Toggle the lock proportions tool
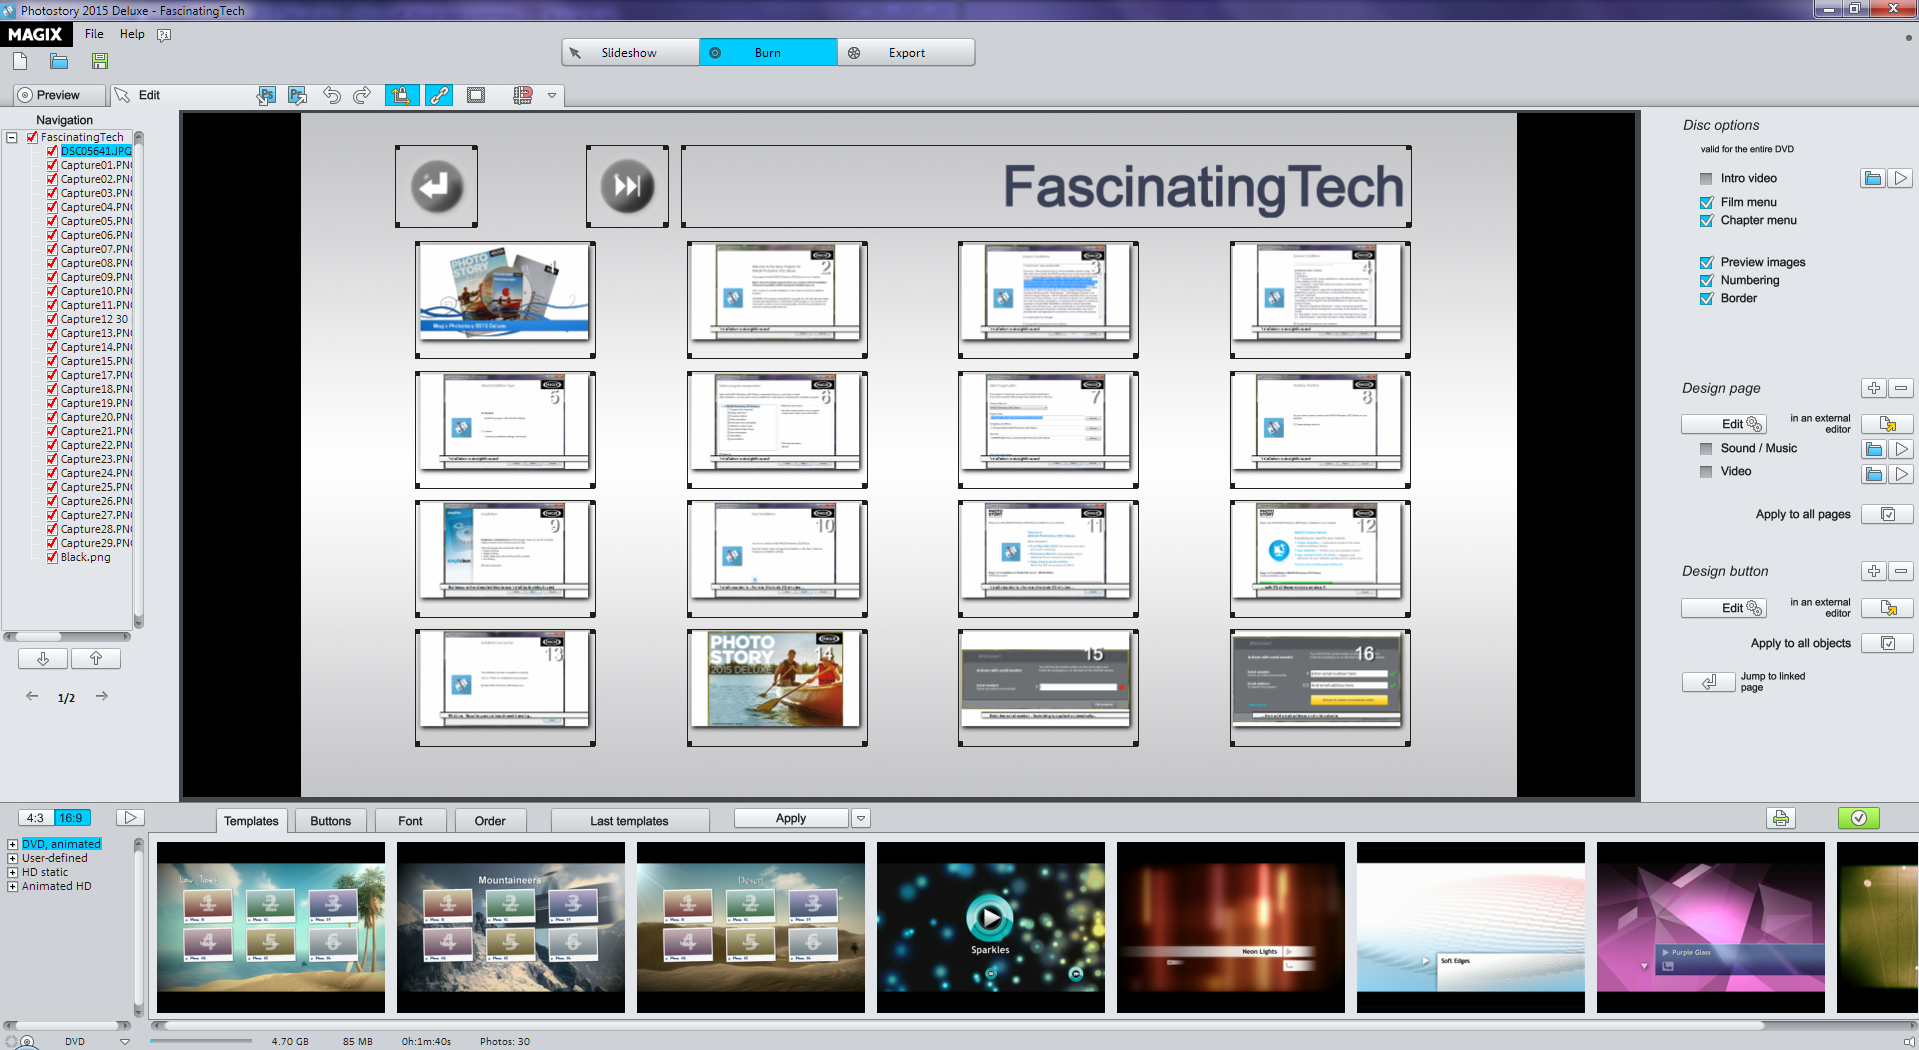The height and width of the screenshot is (1050, 1919). tap(401, 95)
